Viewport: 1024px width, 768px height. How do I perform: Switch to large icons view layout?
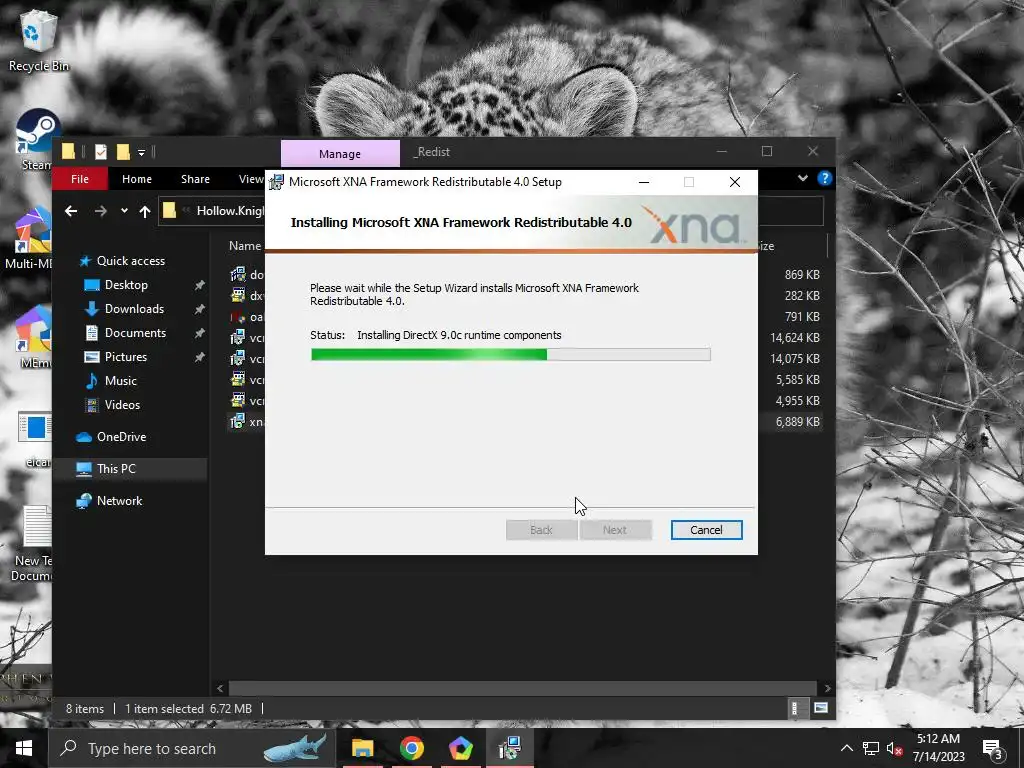coord(821,708)
